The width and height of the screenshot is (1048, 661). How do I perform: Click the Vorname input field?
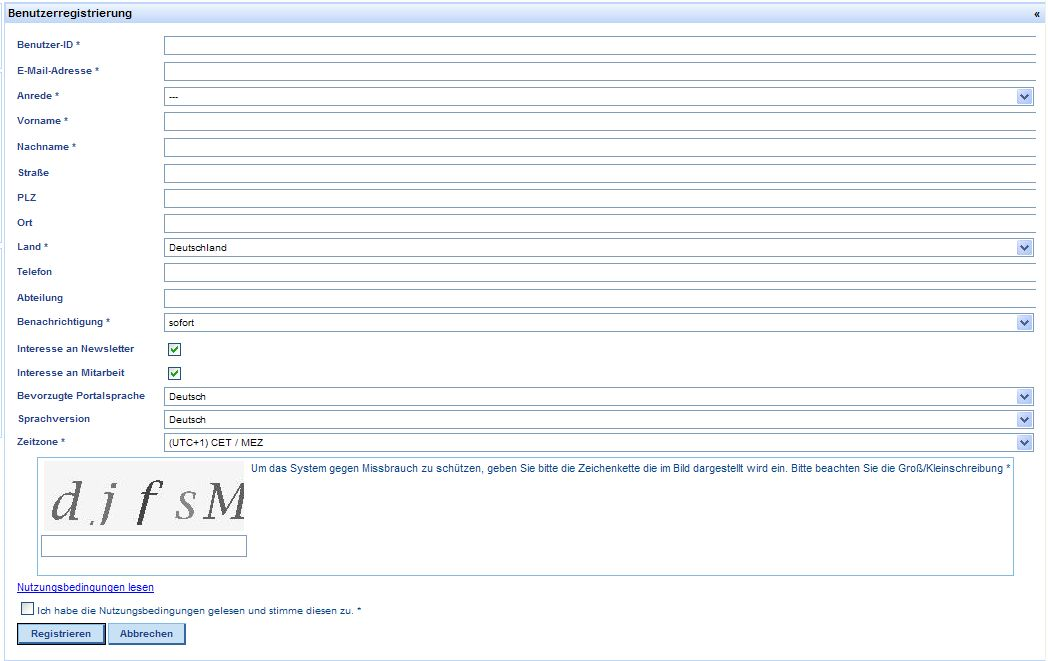[598, 122]
